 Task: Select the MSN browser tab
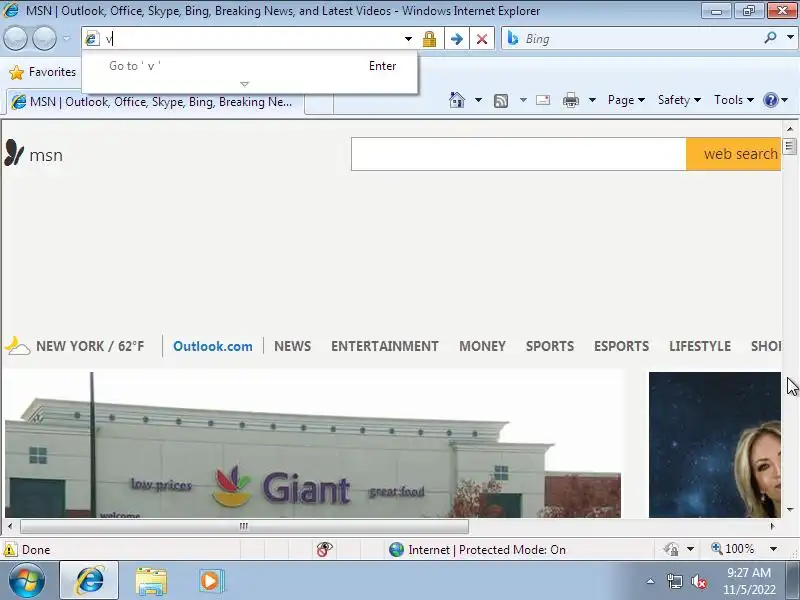(155, 102)
